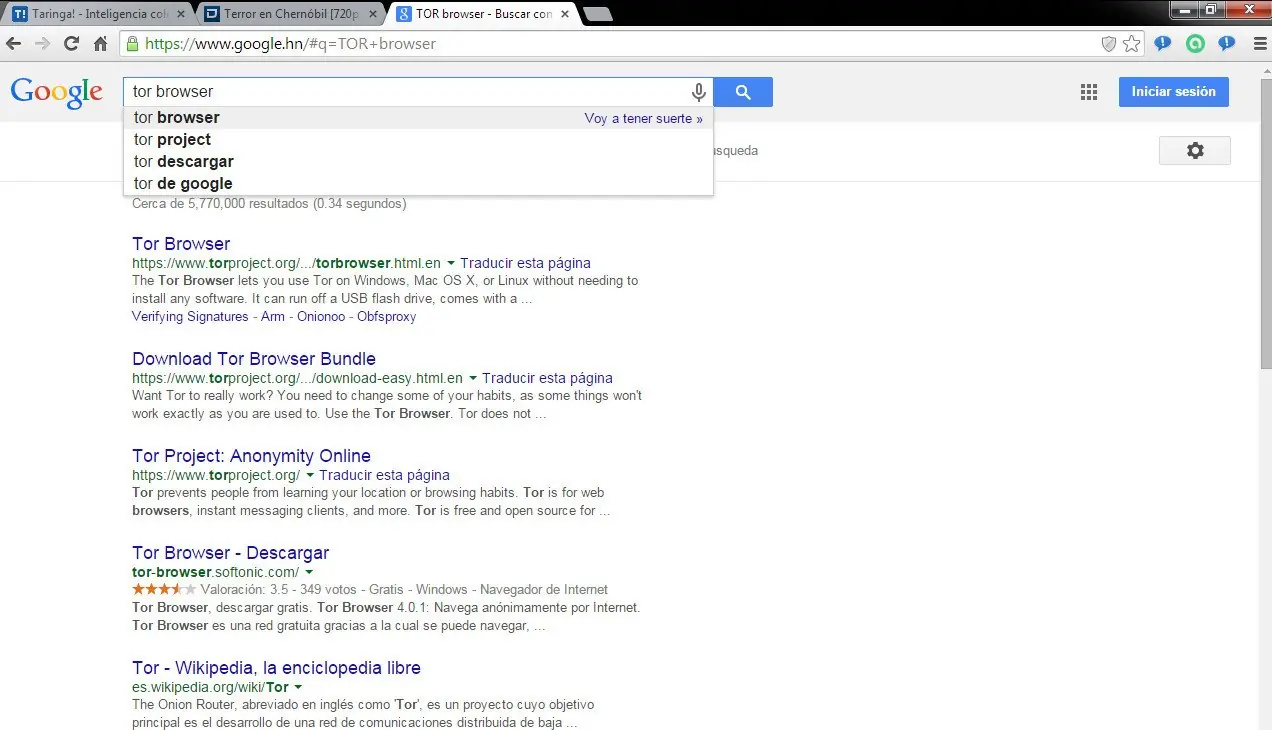The width and height of the screenshot is (1272, 730).
Task: Click the vertical page scrollbar thumb
Action: tap(1264, 225)
